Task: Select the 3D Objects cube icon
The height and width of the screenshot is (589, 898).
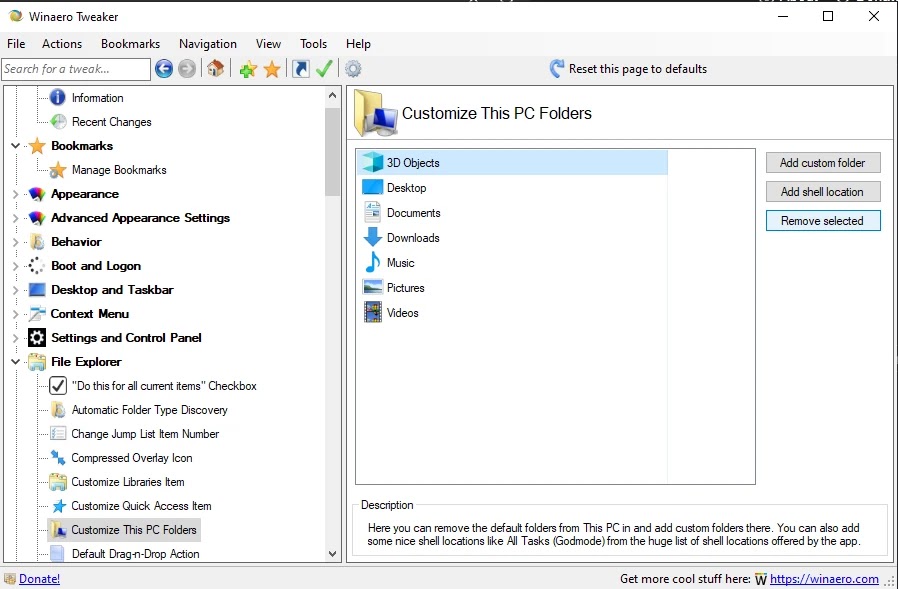Action: tap(373, 162)
